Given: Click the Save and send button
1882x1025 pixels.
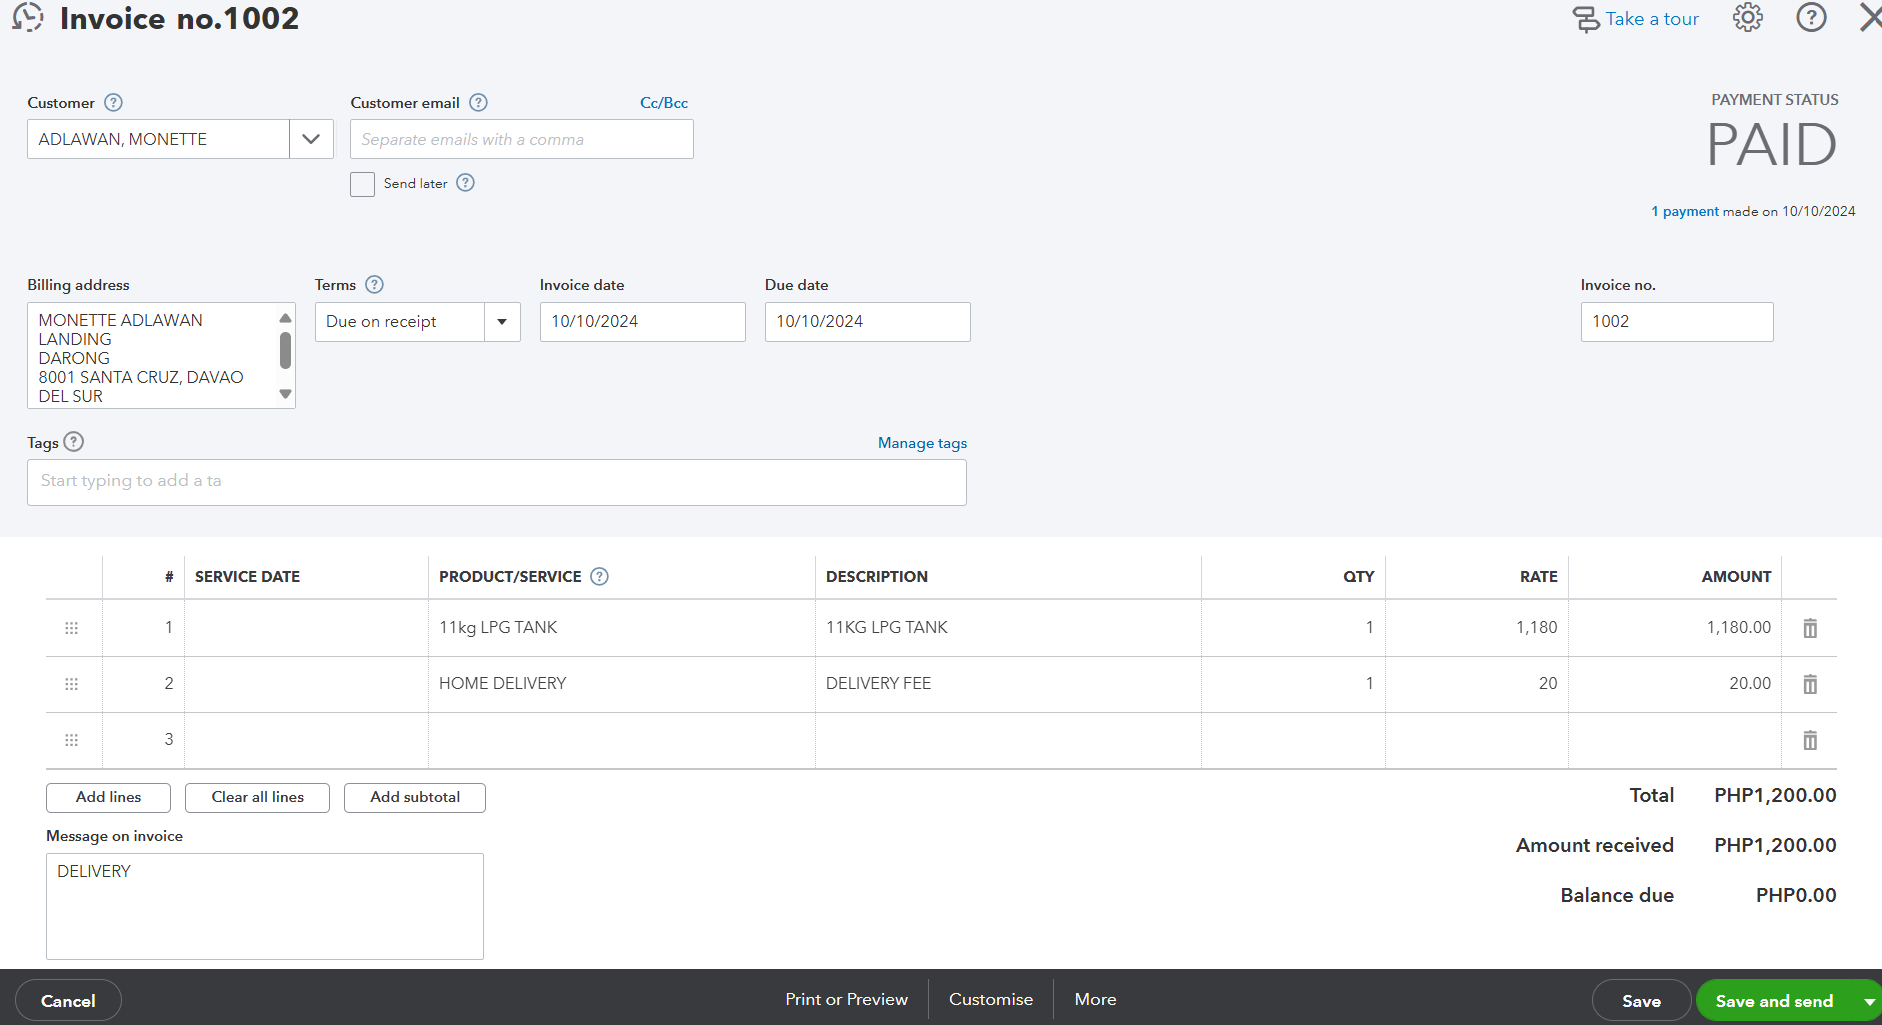Looking at the screenshot, I should pos(1775,1001).
